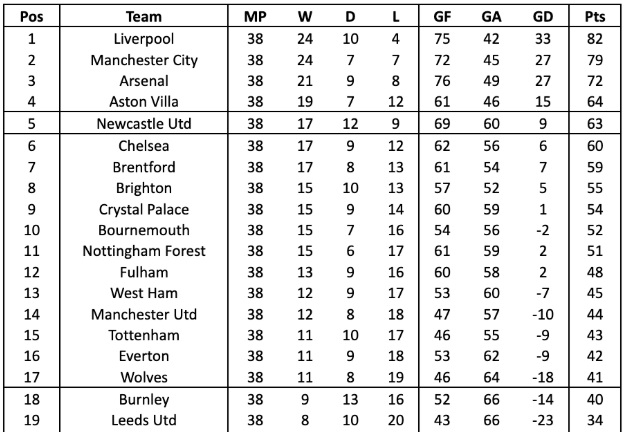629x432 pixels.
Task: Select the Liverpool team cell
Action: point(144,39)
